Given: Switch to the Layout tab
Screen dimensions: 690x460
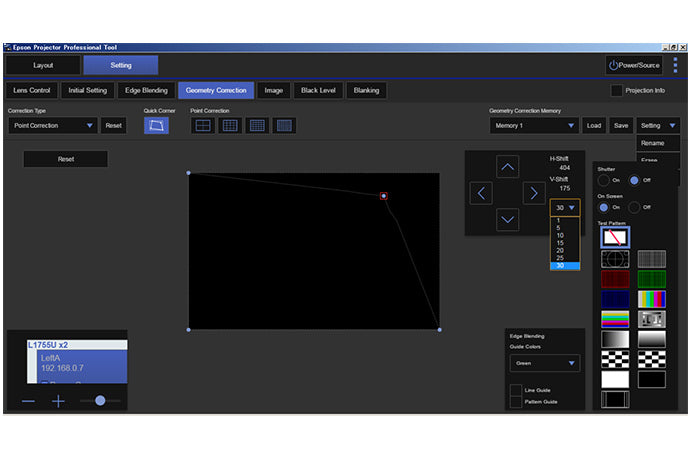Looking at the screenshot, I should tap(43, 65).
